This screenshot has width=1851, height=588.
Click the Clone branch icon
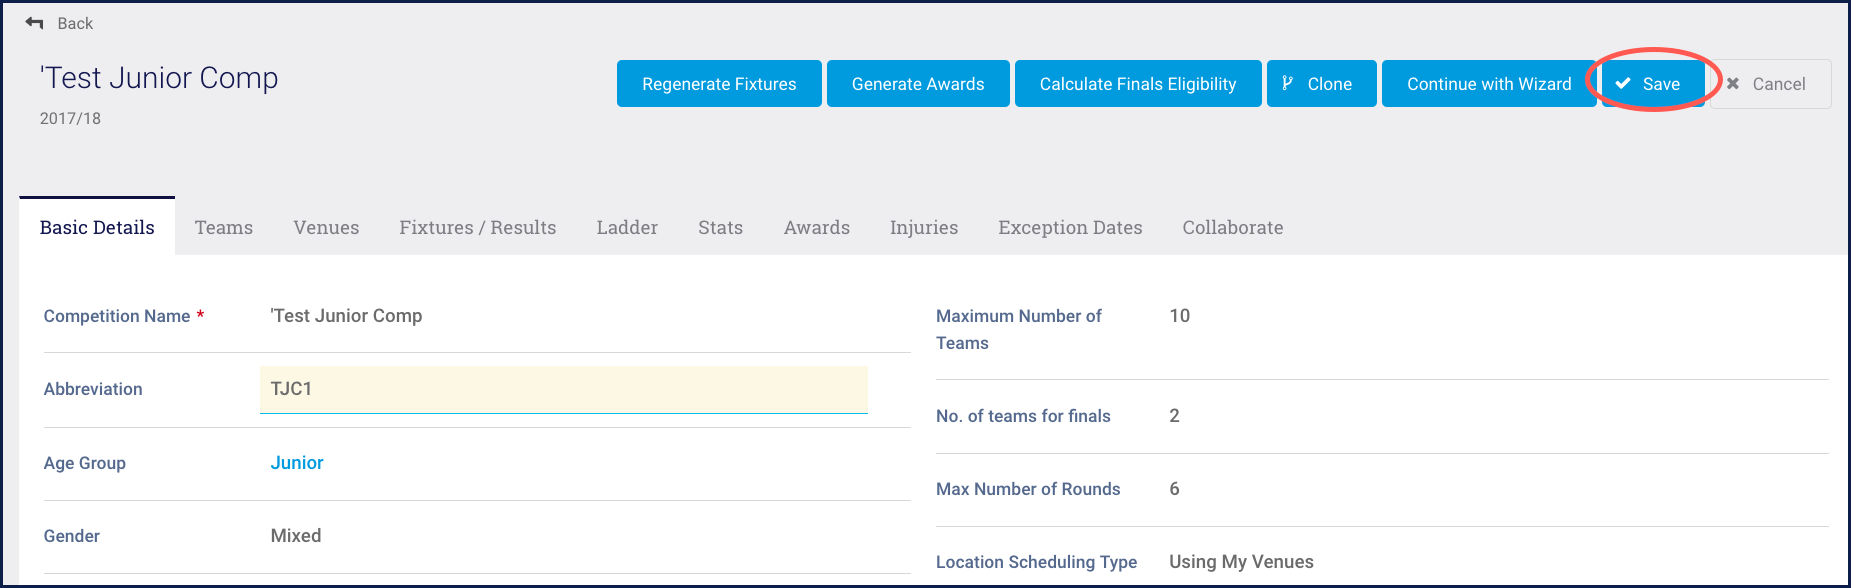(1288, 84)
